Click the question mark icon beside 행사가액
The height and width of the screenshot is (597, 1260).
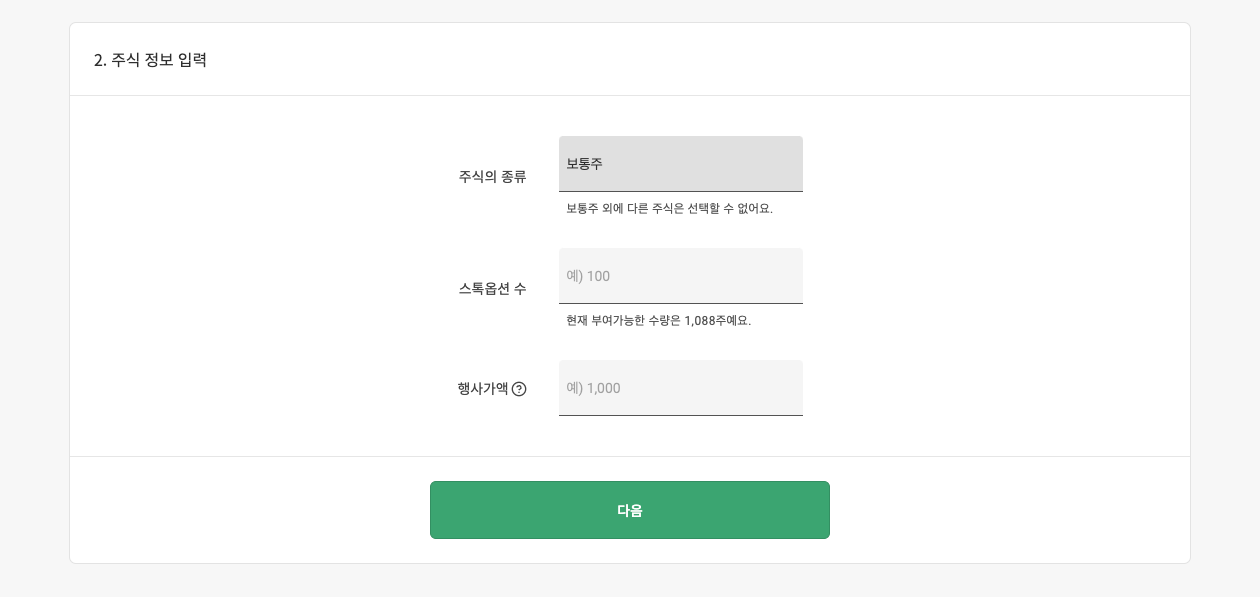[x=519, y=388]
